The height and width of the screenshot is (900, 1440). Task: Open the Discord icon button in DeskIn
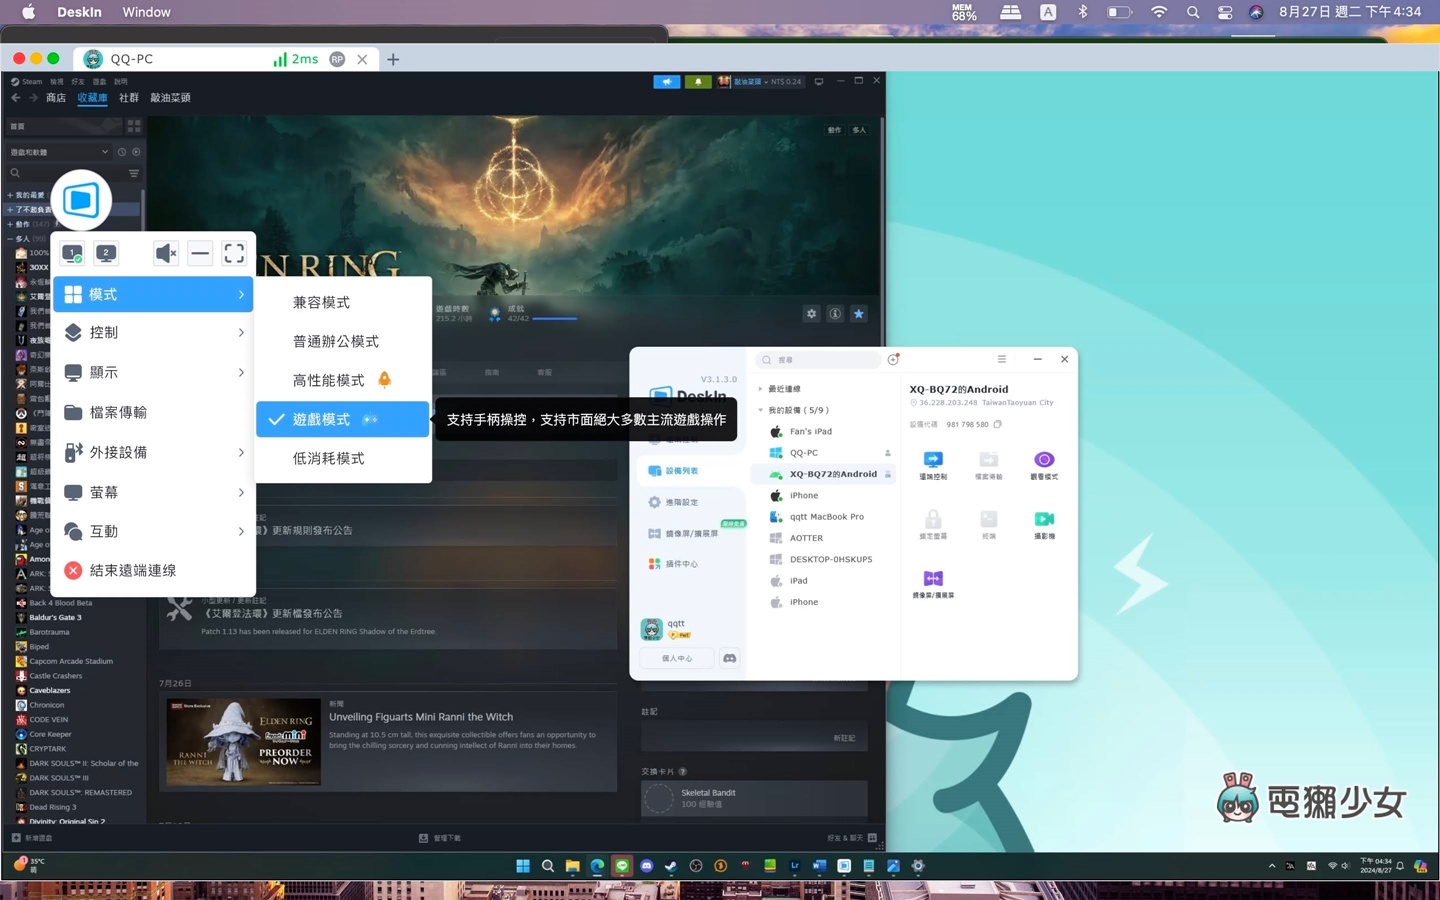[730, 658]
